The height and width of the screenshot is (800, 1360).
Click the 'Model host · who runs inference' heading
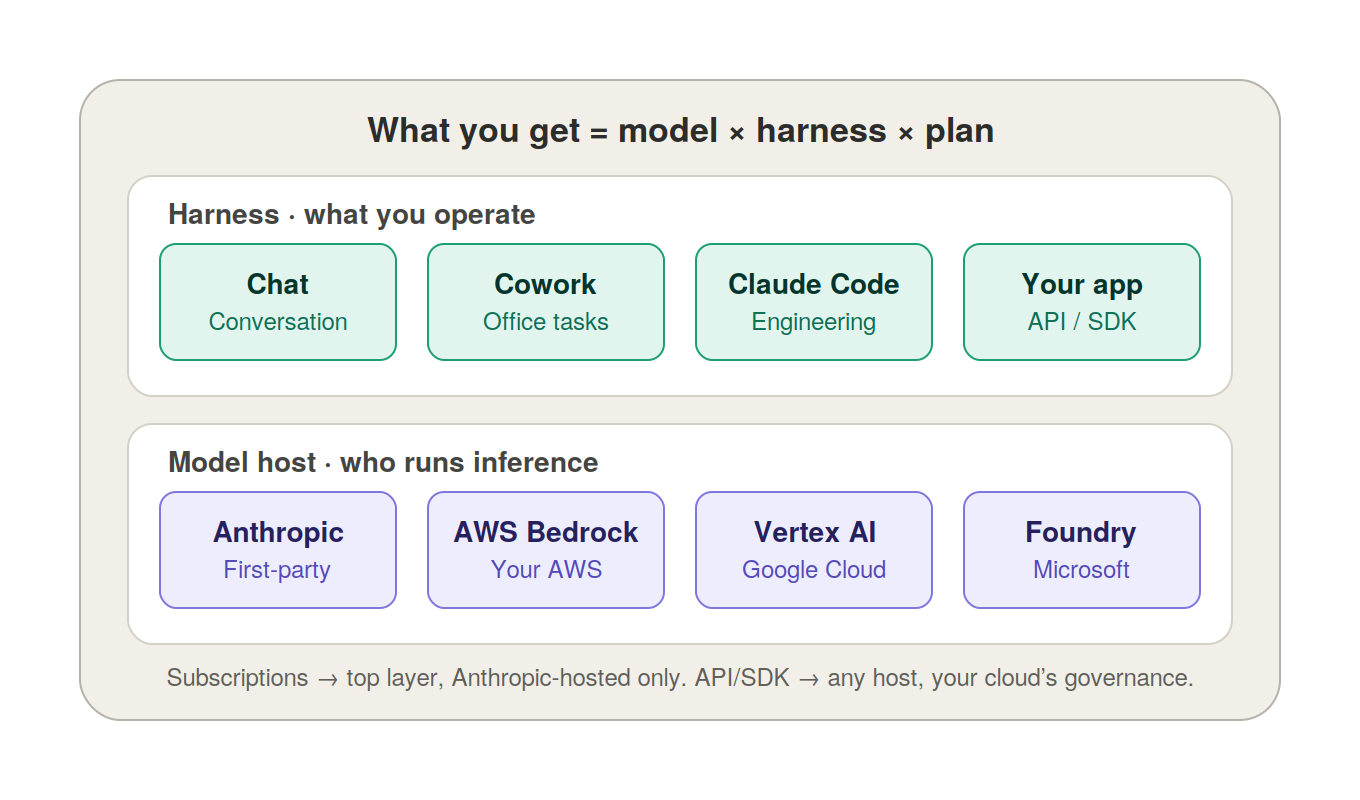[x=383, y=463]
